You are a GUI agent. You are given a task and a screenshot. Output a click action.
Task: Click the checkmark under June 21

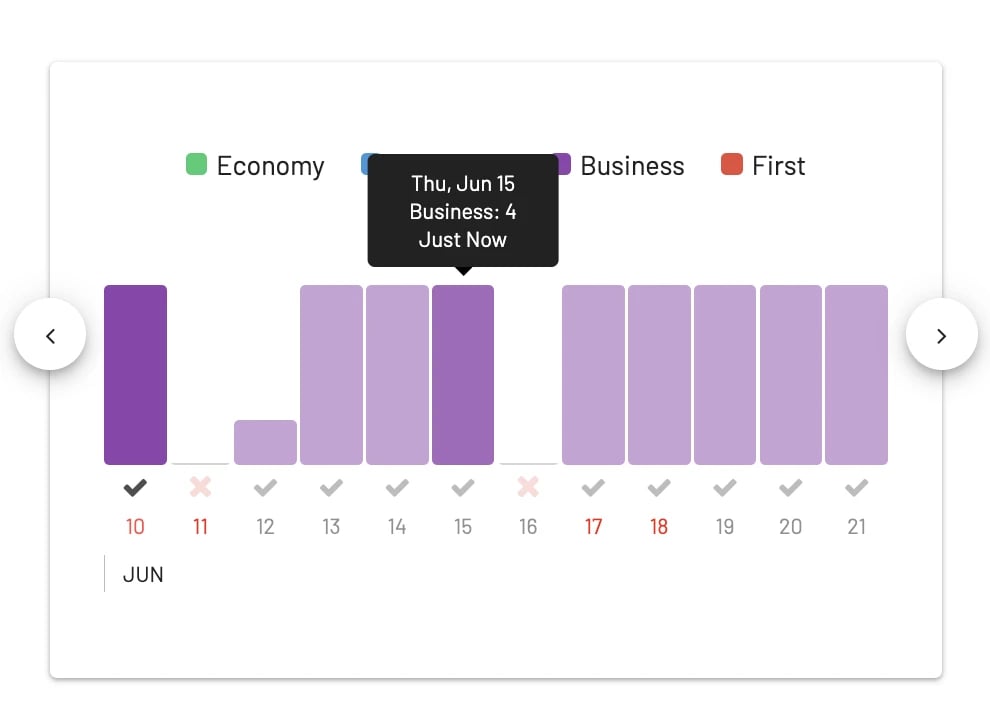click(856, 487)
